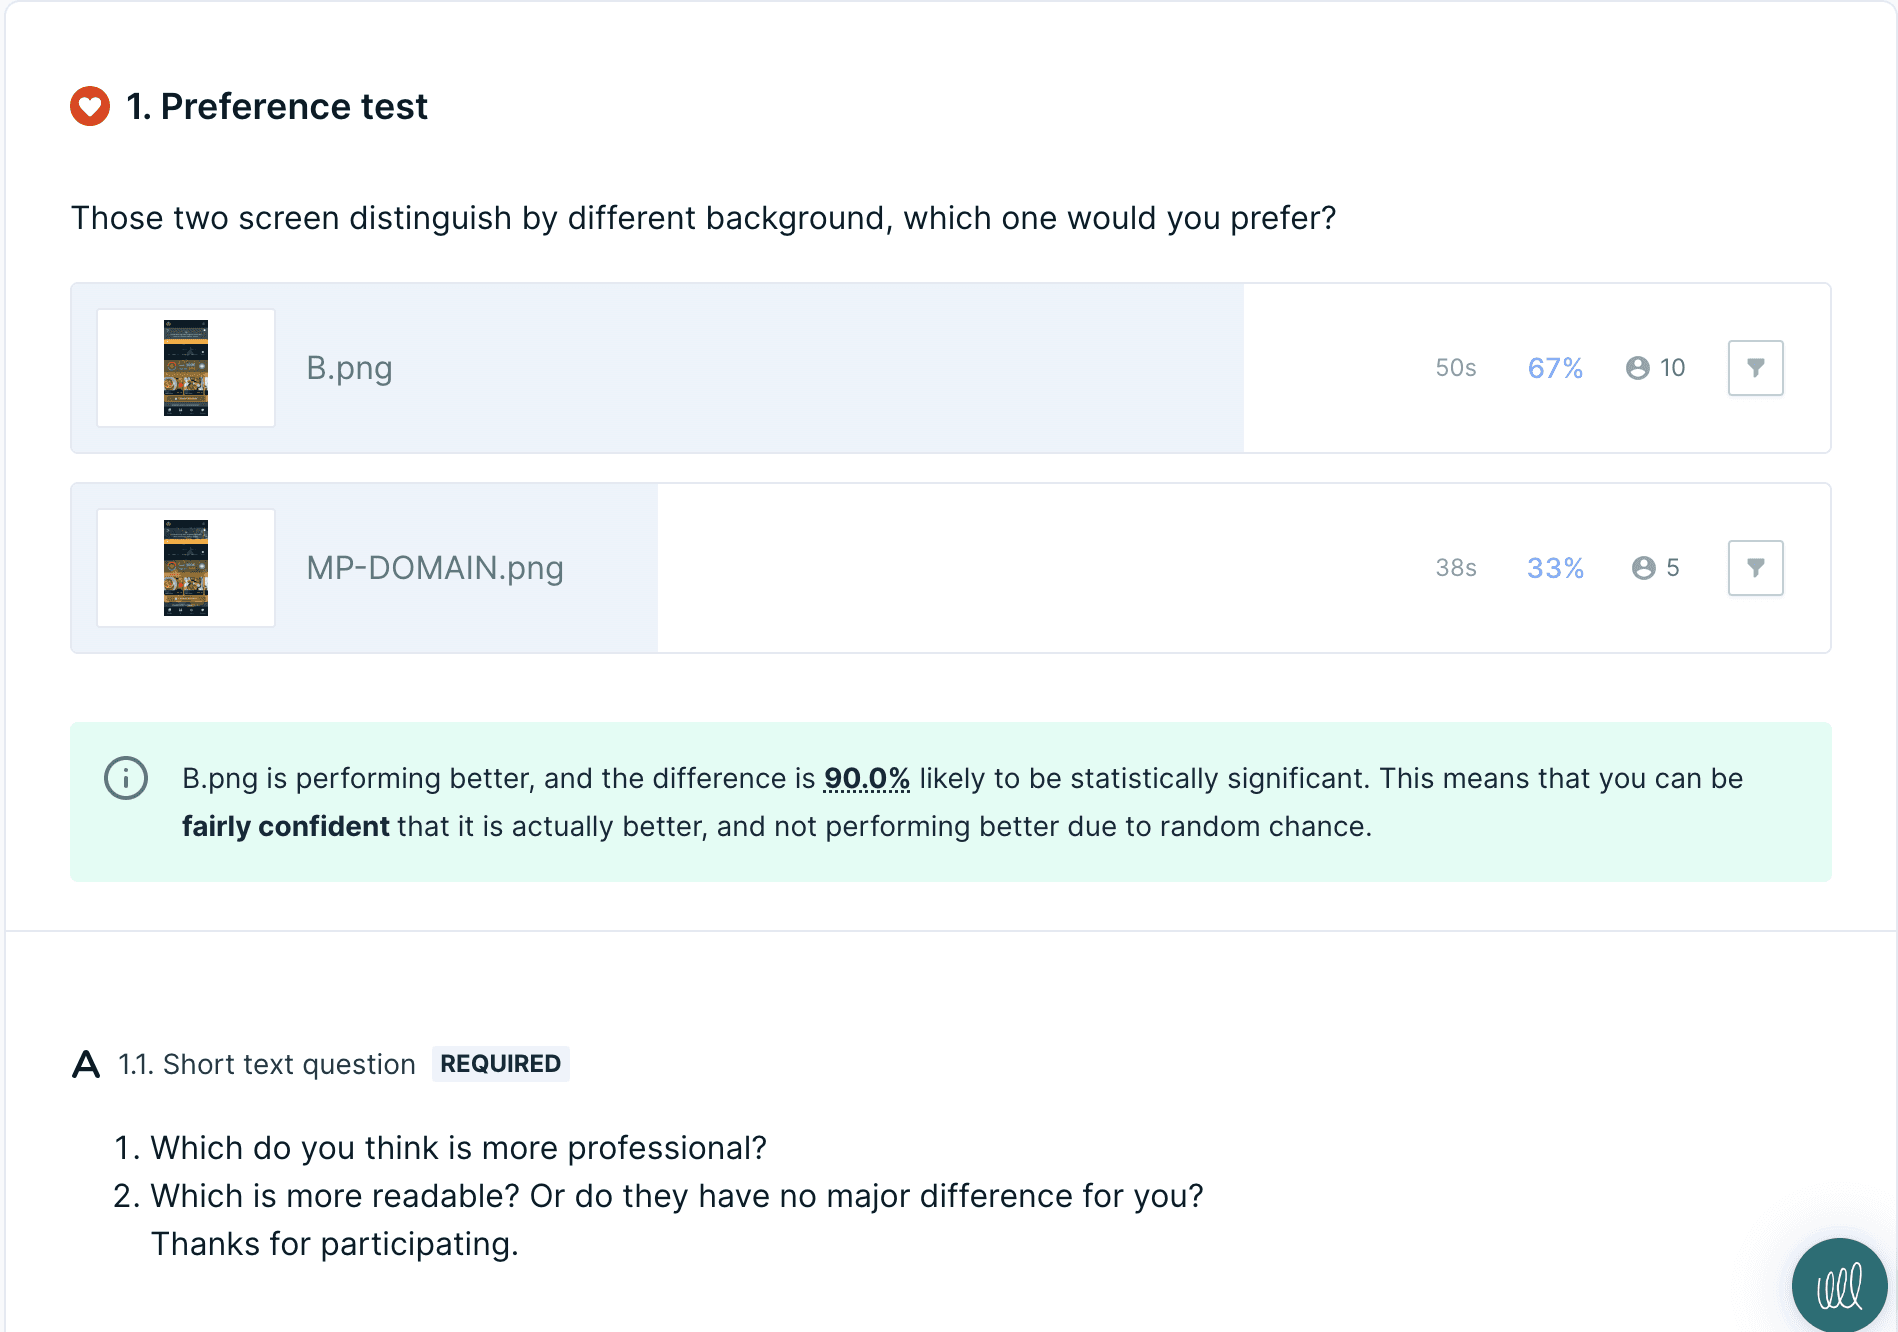
Task: Click the 1. Preference test heading
Action: pos(277,106)
